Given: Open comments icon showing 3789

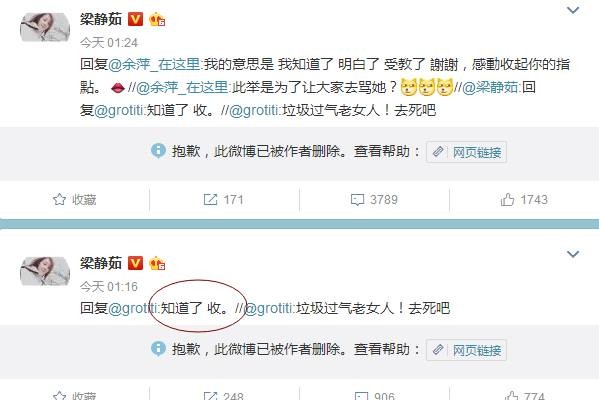Looking at the screenshot, I should [x=357, y=200].
